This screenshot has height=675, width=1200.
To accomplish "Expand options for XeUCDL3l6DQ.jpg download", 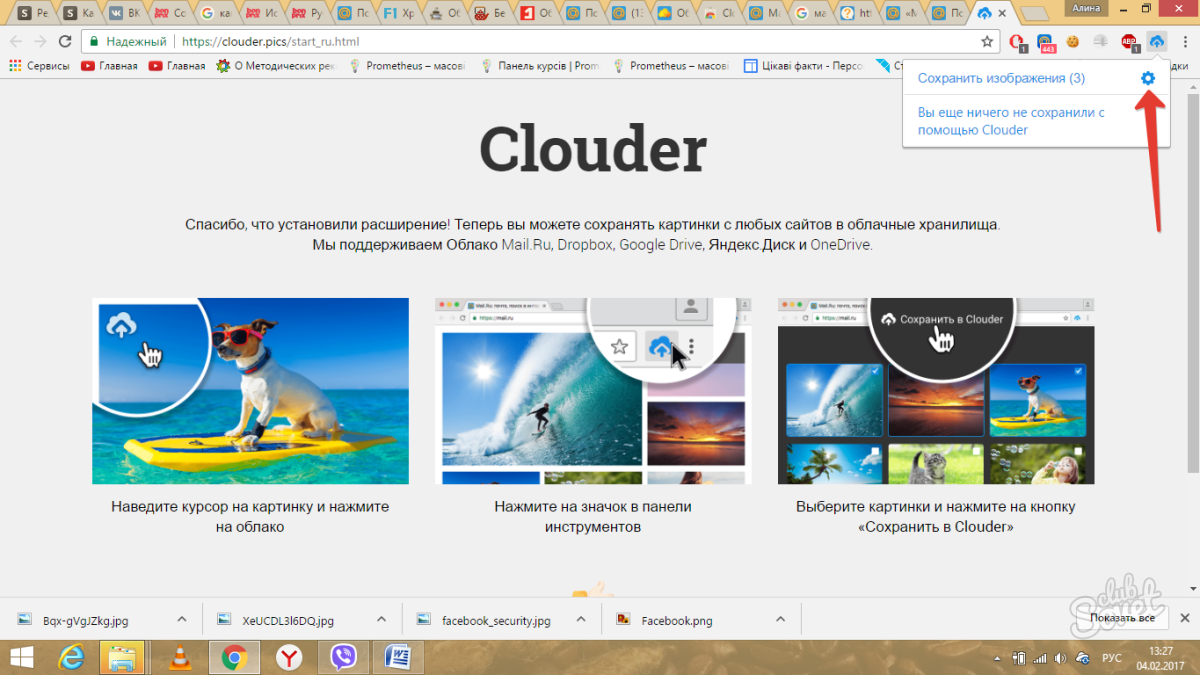I will pos(381,620).
